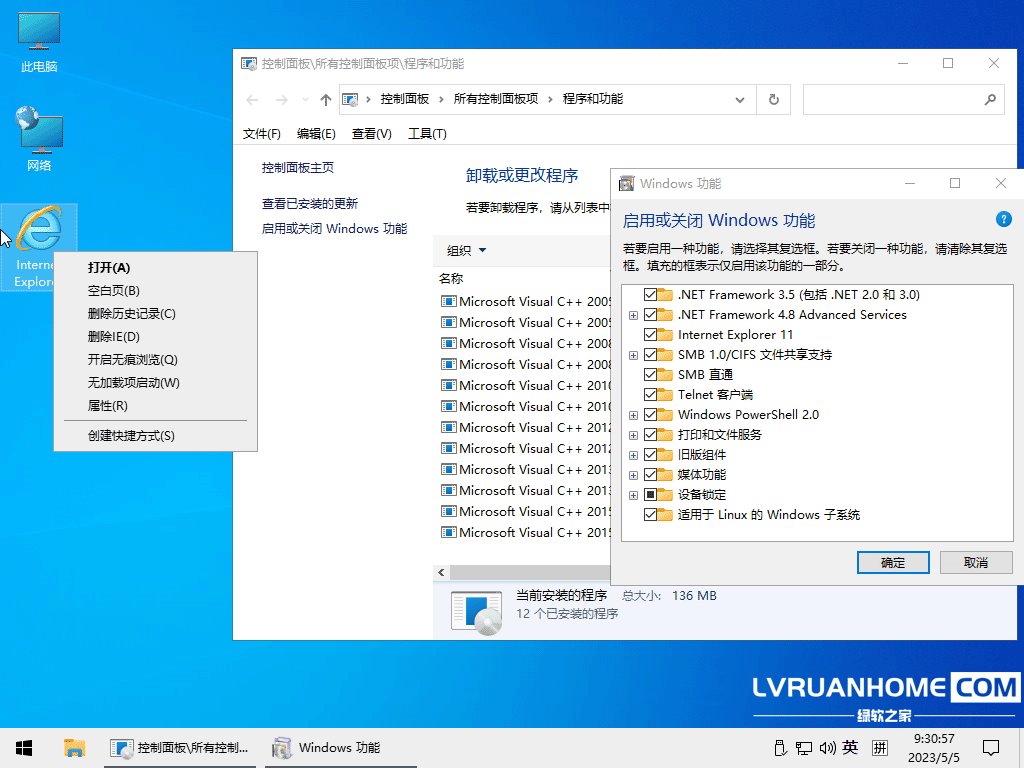Click the refresh button in address bar
This screenshot has width=1024, height=768.
tap(773, 100)
